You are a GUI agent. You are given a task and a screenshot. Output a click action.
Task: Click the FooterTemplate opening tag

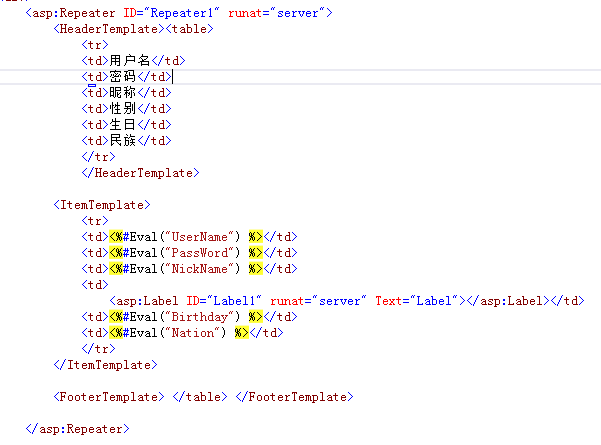(x=109, y=397)
